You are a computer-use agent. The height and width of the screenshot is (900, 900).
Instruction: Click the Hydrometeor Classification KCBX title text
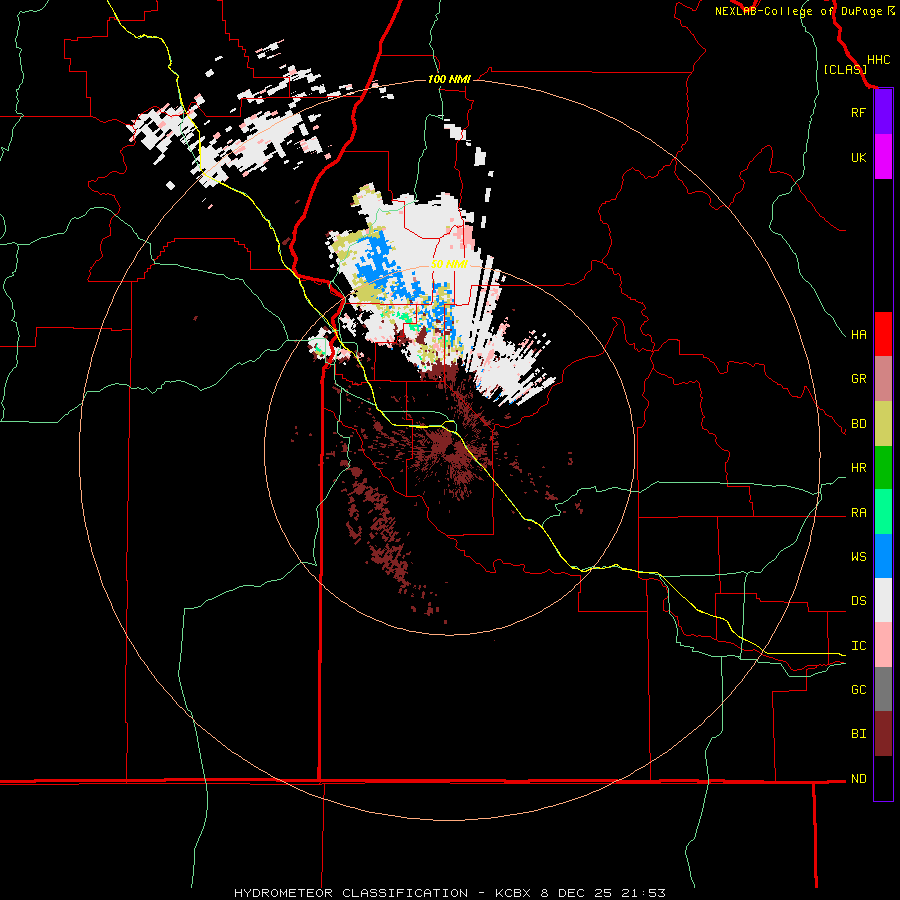[450, 893]
